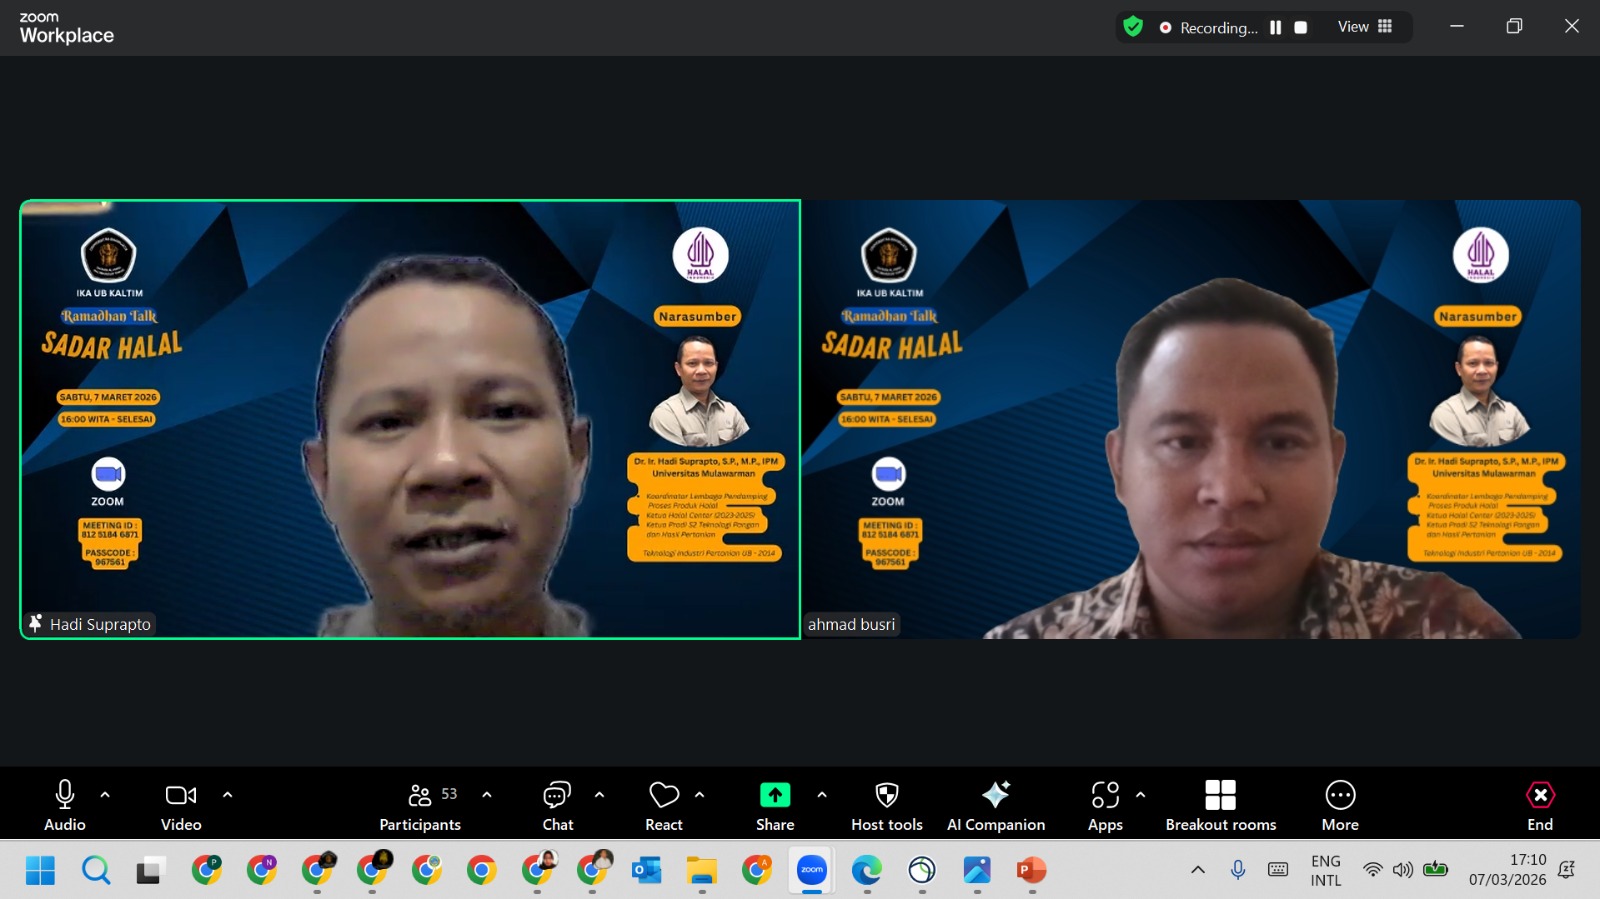Launch the AI Companion

coord(995,805)
